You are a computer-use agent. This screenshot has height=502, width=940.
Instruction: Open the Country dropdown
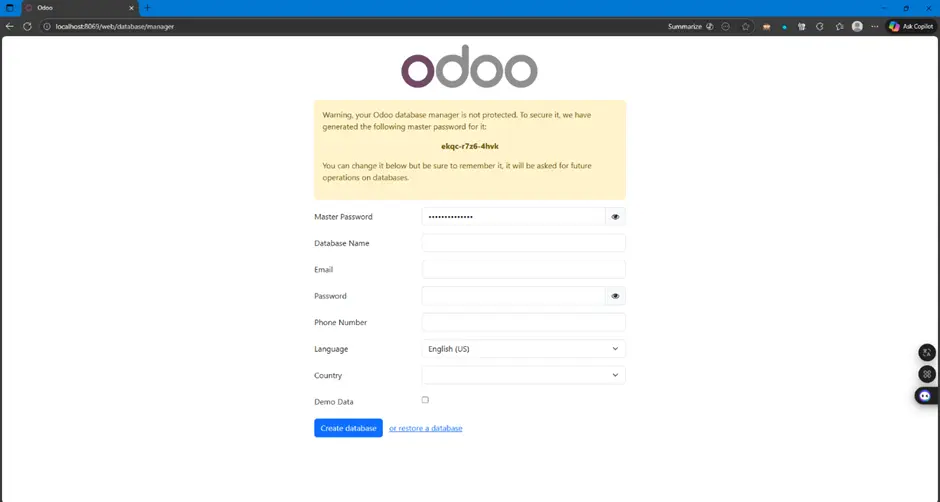click(523, 375)
